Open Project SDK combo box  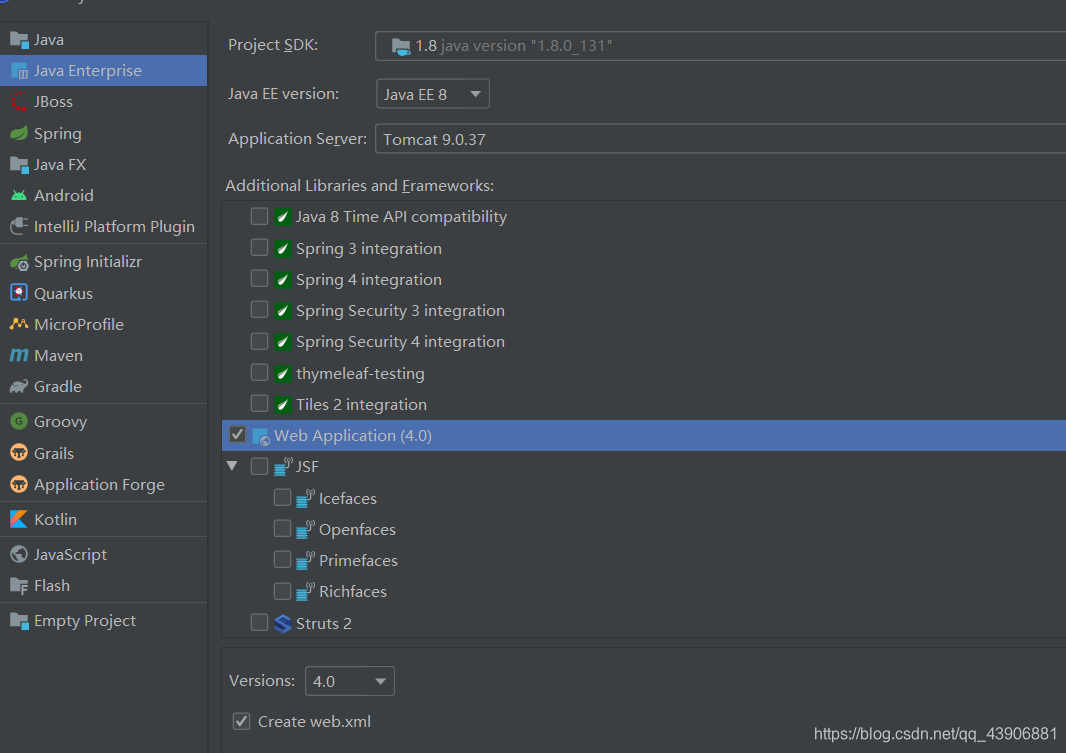720,46
